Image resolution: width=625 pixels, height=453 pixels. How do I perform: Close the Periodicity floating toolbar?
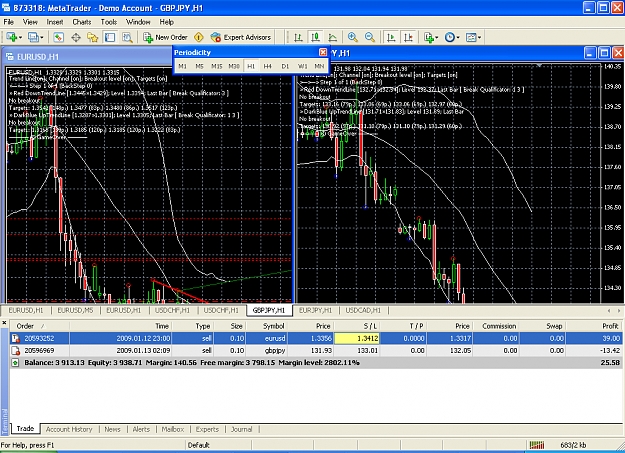click(x=323, y=52)
